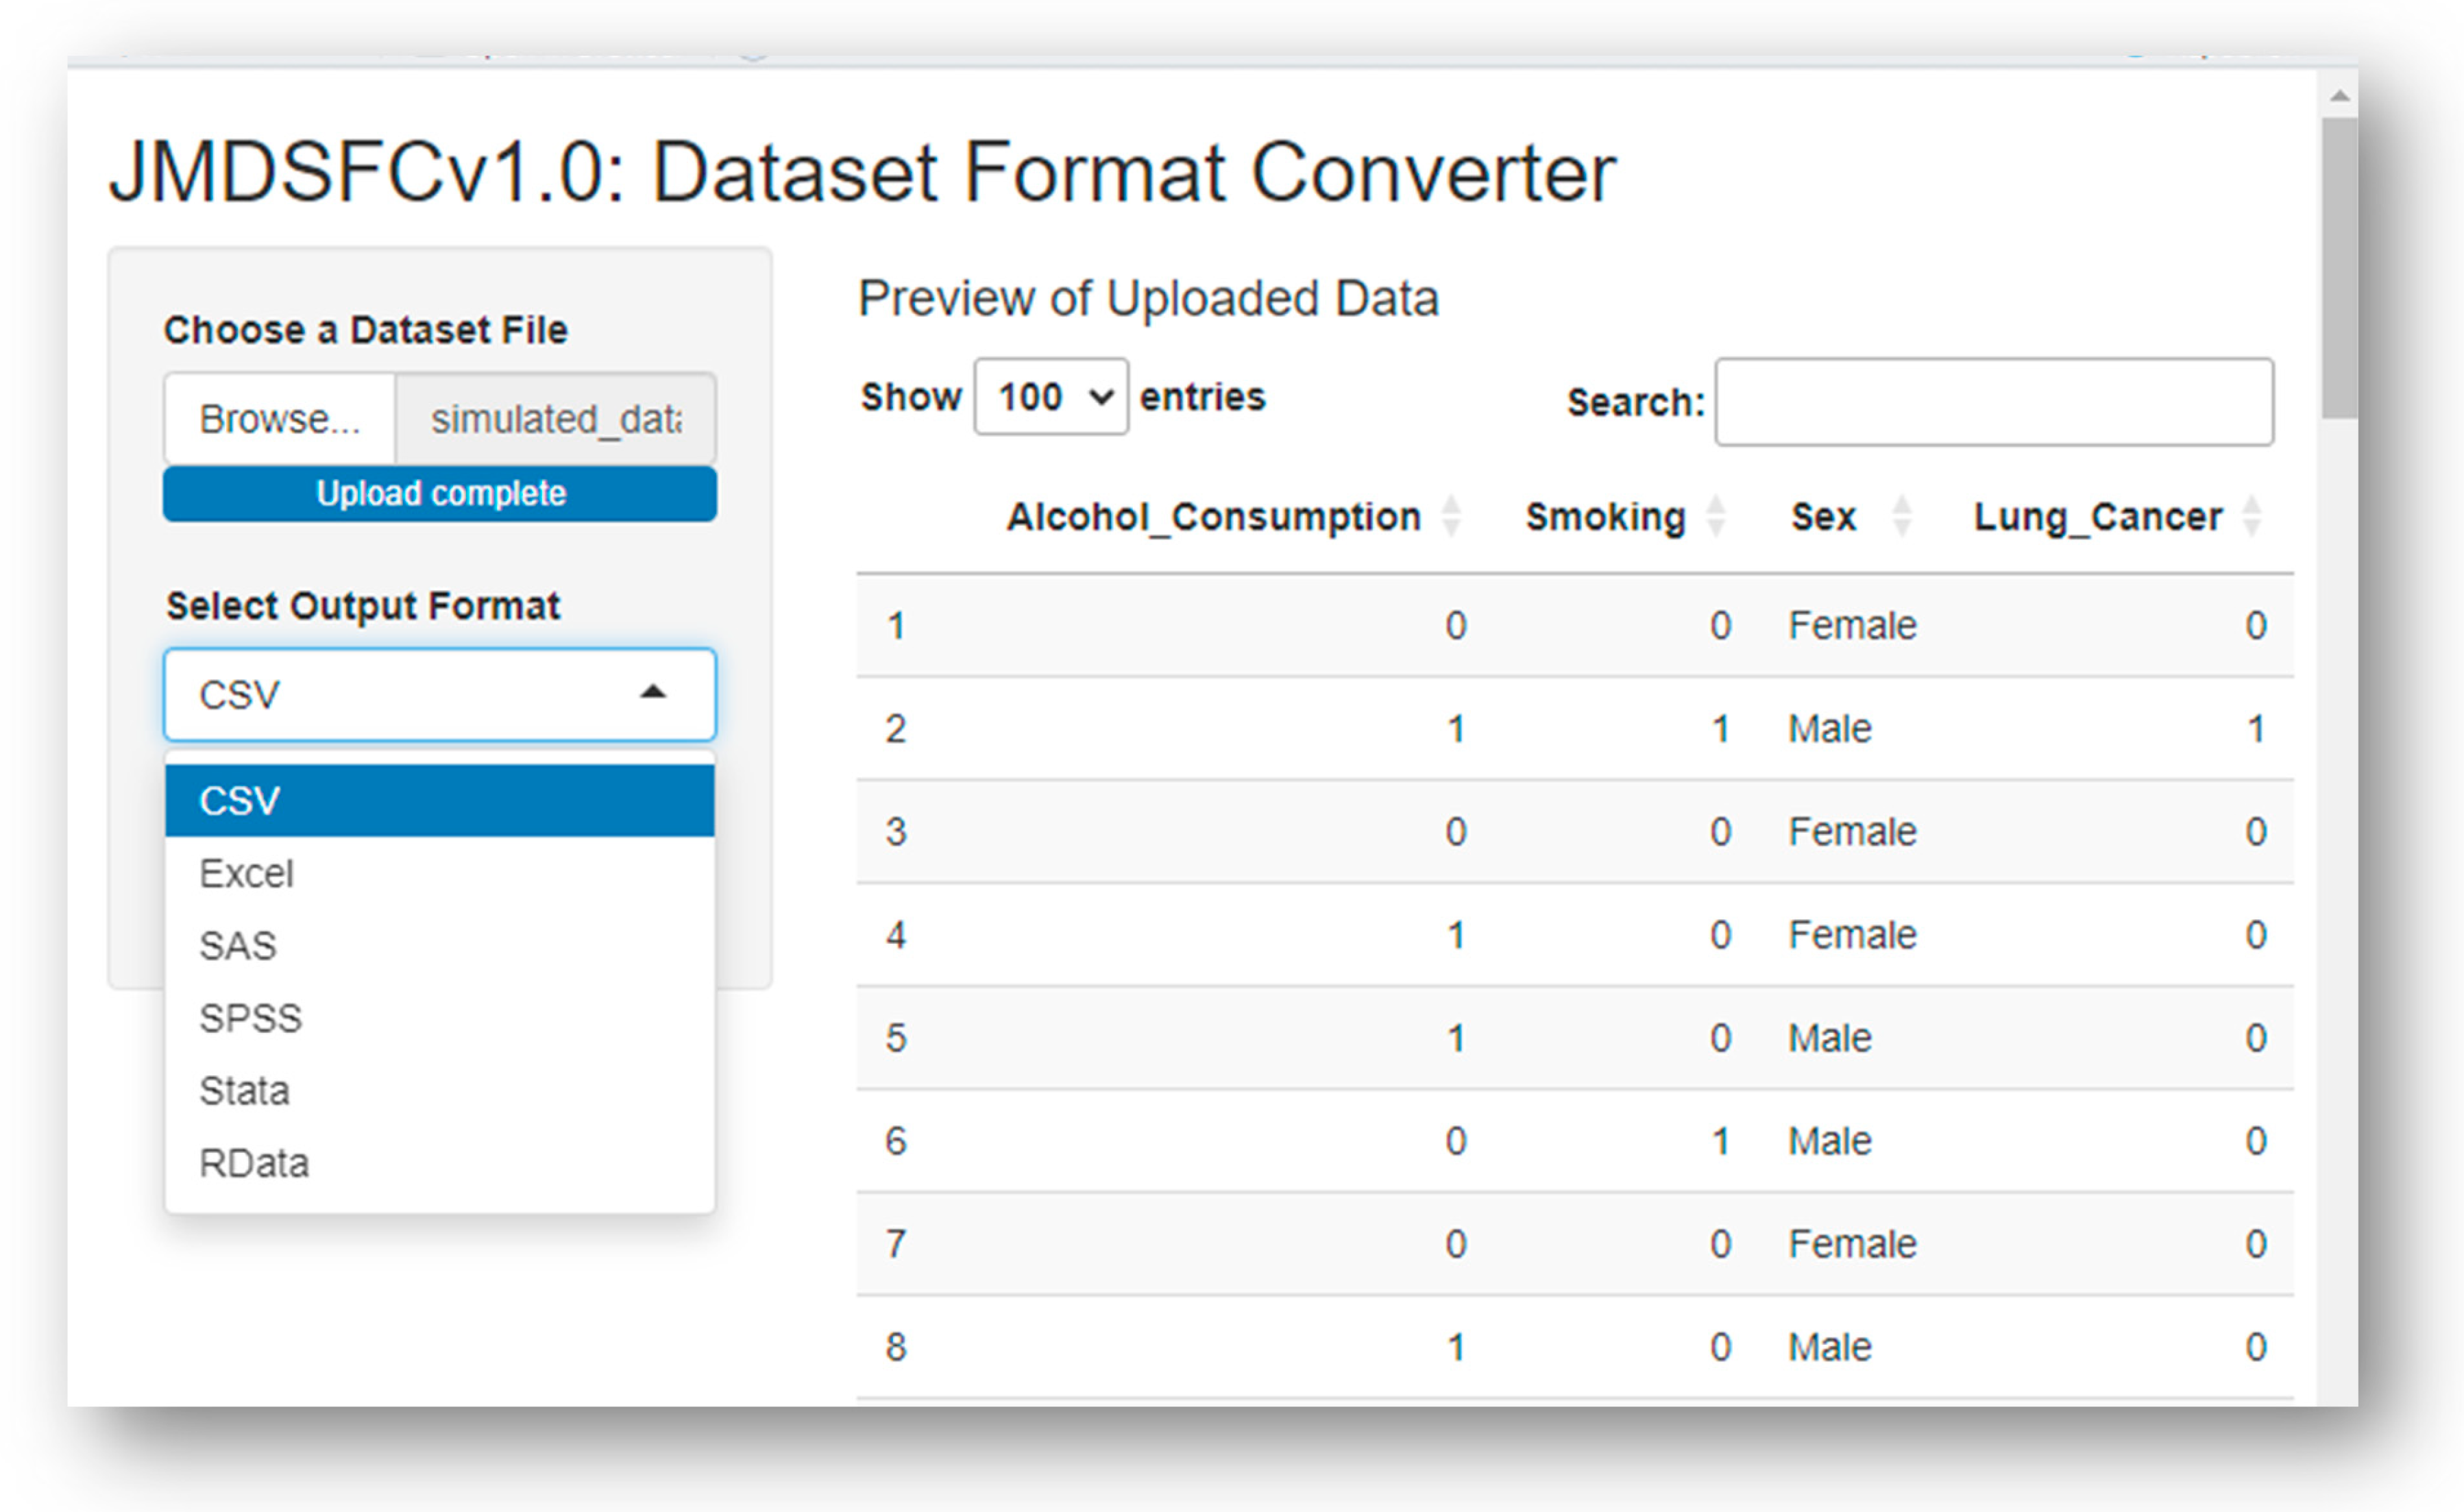Sort by Alcohol_Consumption column arrows
The width and height of the screenshot is (2464, 1512).
(1451, 516)
